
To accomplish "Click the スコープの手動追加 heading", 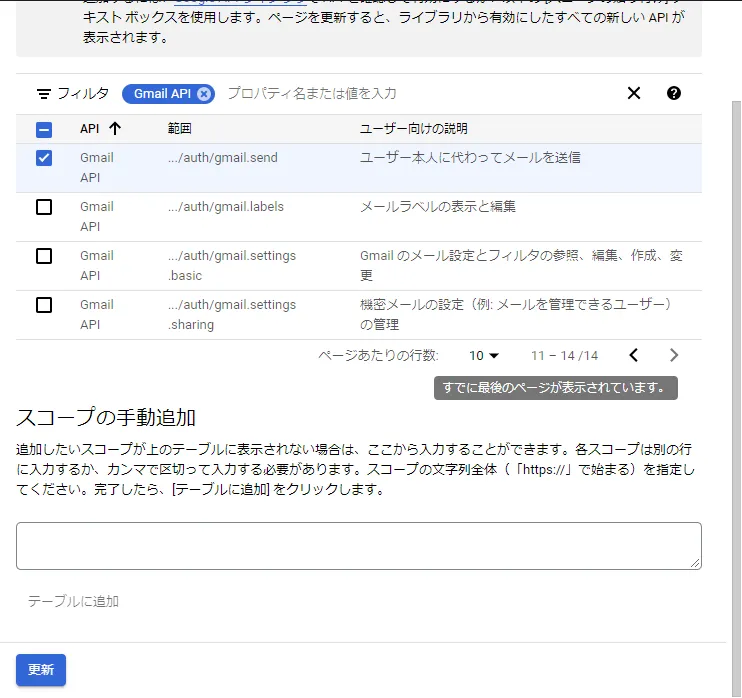I will click(x=106, y=417).
